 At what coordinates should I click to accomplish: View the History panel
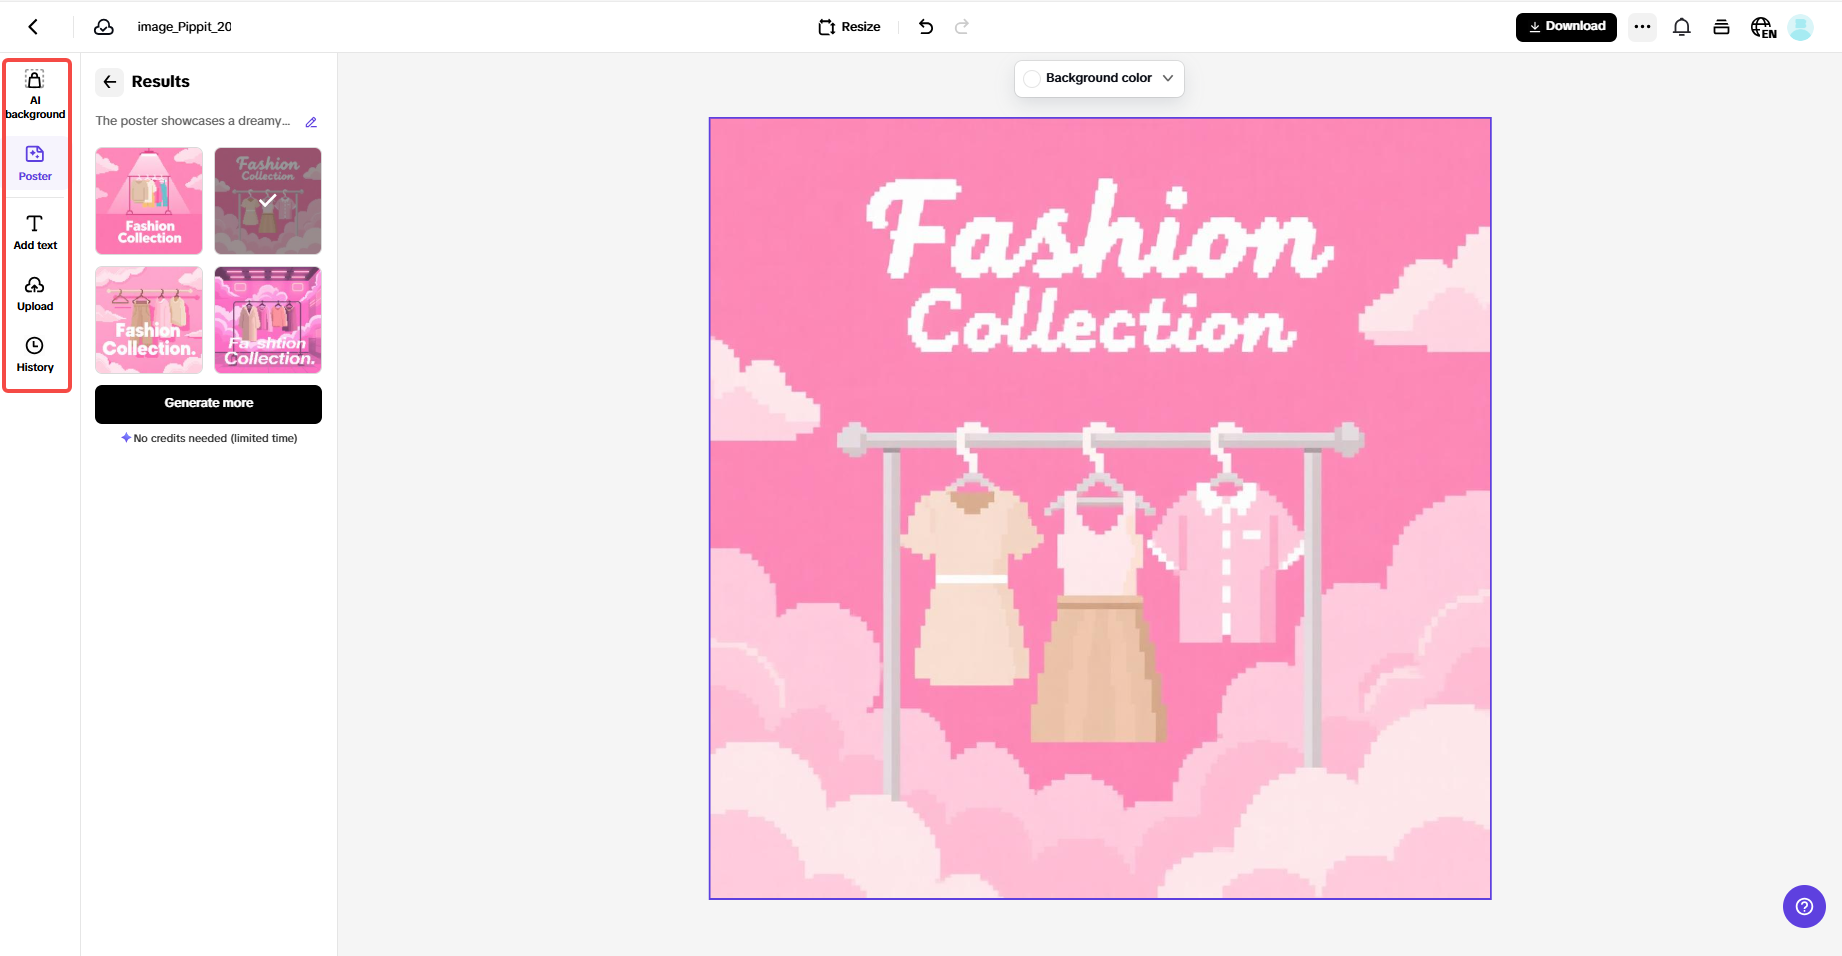(35, 354)
